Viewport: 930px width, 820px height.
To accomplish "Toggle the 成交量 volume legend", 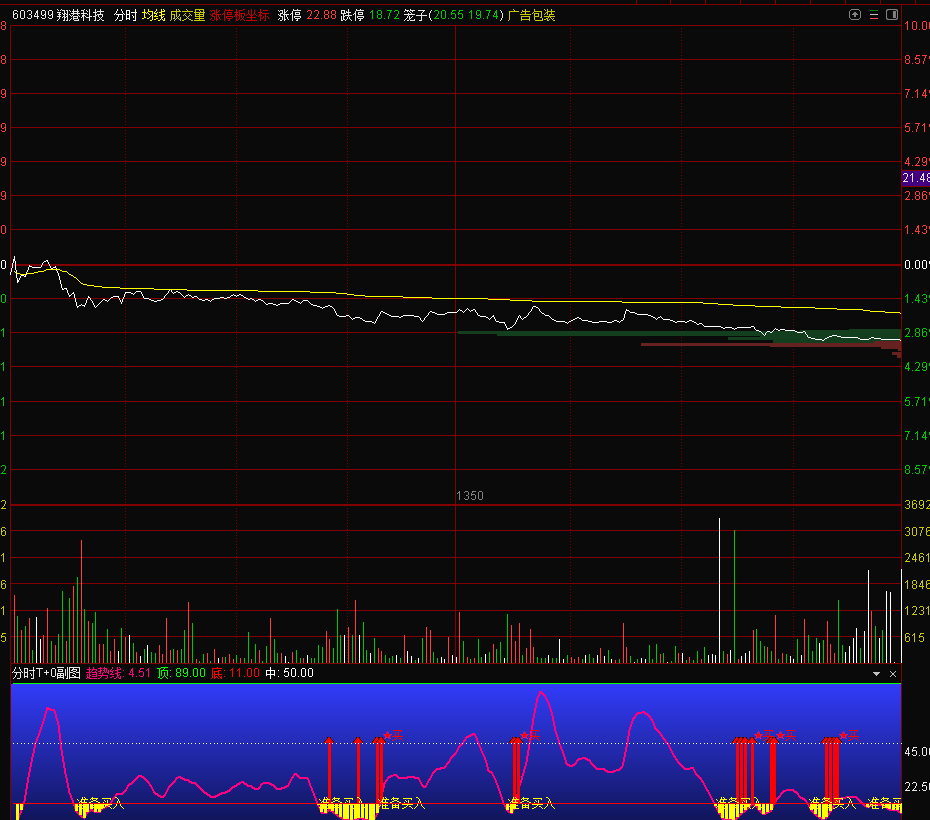I will [187, 16].
